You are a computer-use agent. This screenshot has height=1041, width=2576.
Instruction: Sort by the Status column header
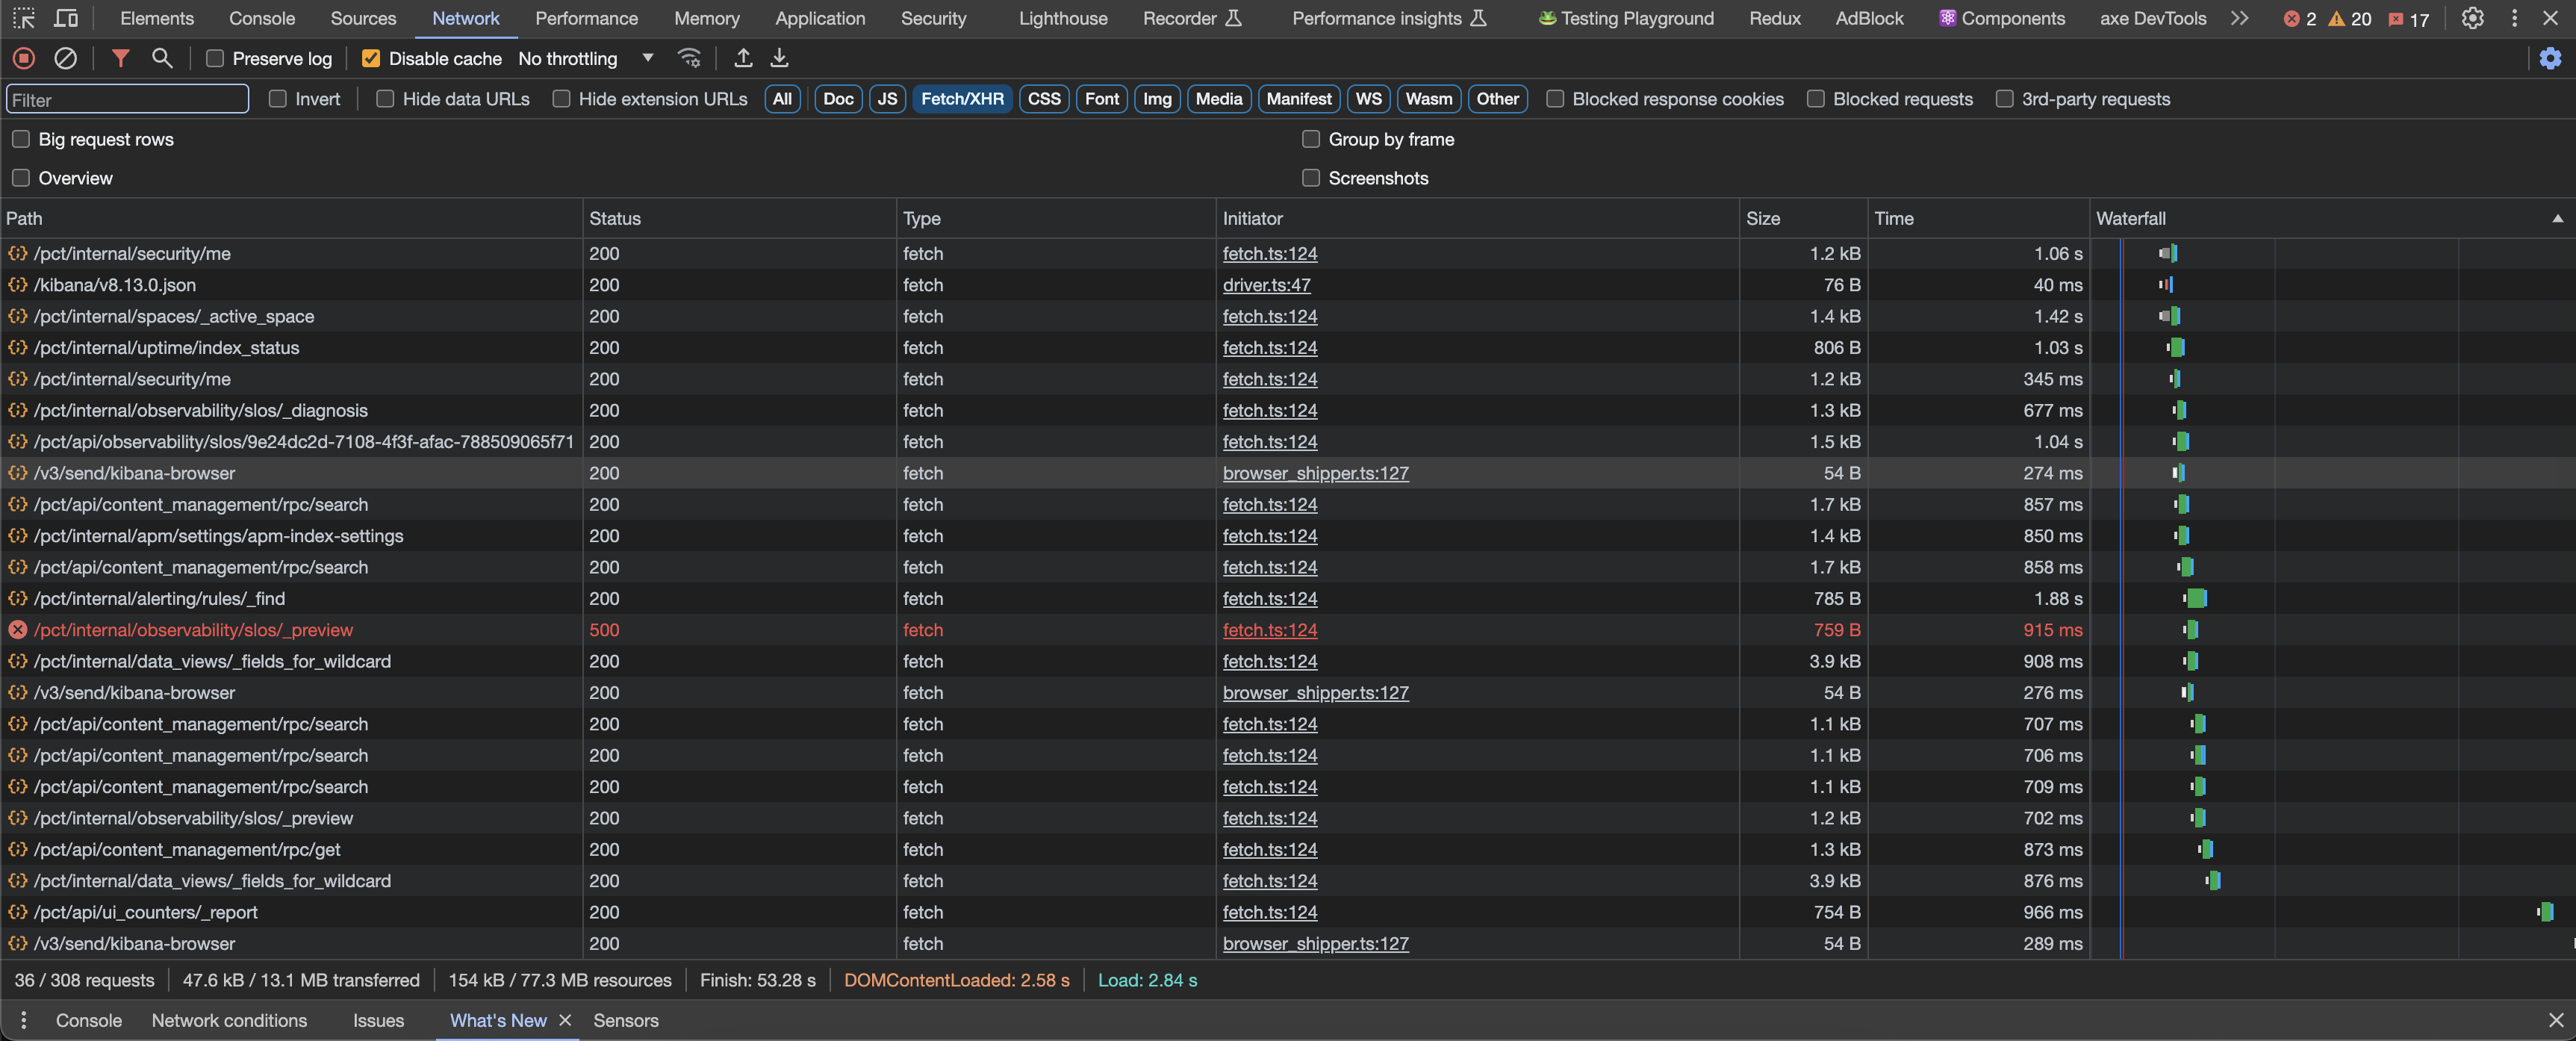739,218
